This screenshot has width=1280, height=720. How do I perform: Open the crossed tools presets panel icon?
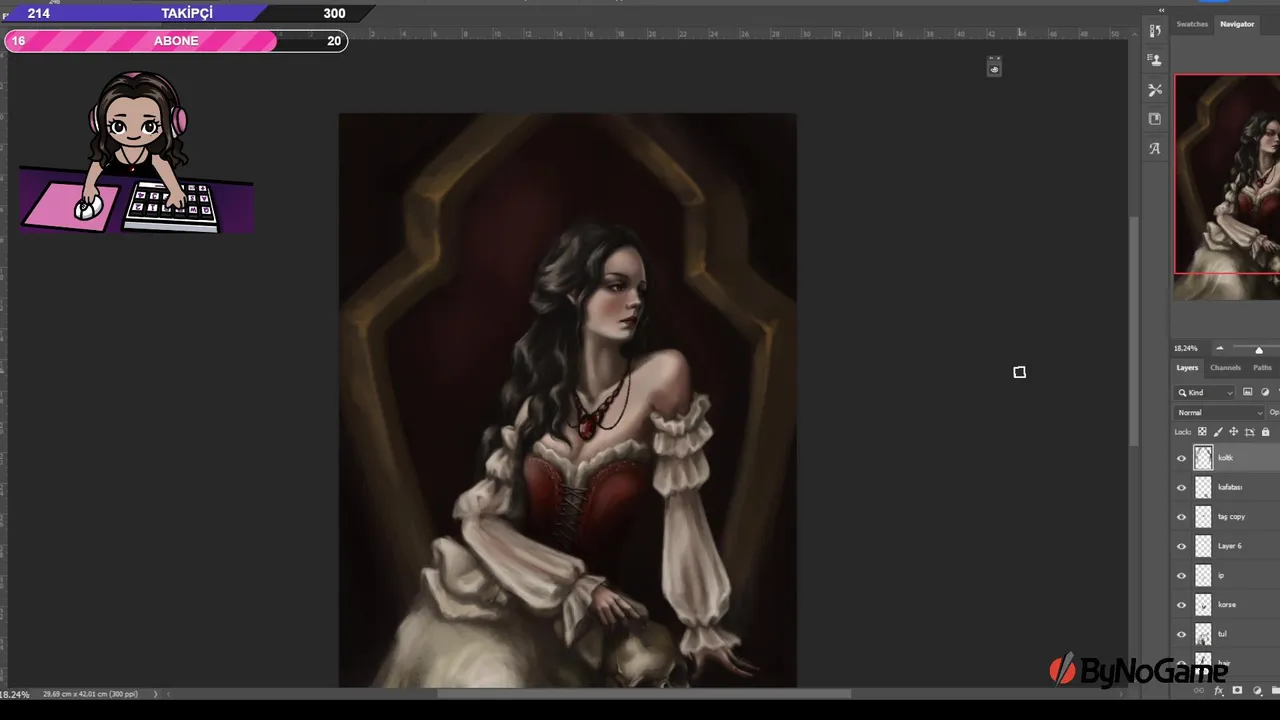click(x=1155, y=90)
